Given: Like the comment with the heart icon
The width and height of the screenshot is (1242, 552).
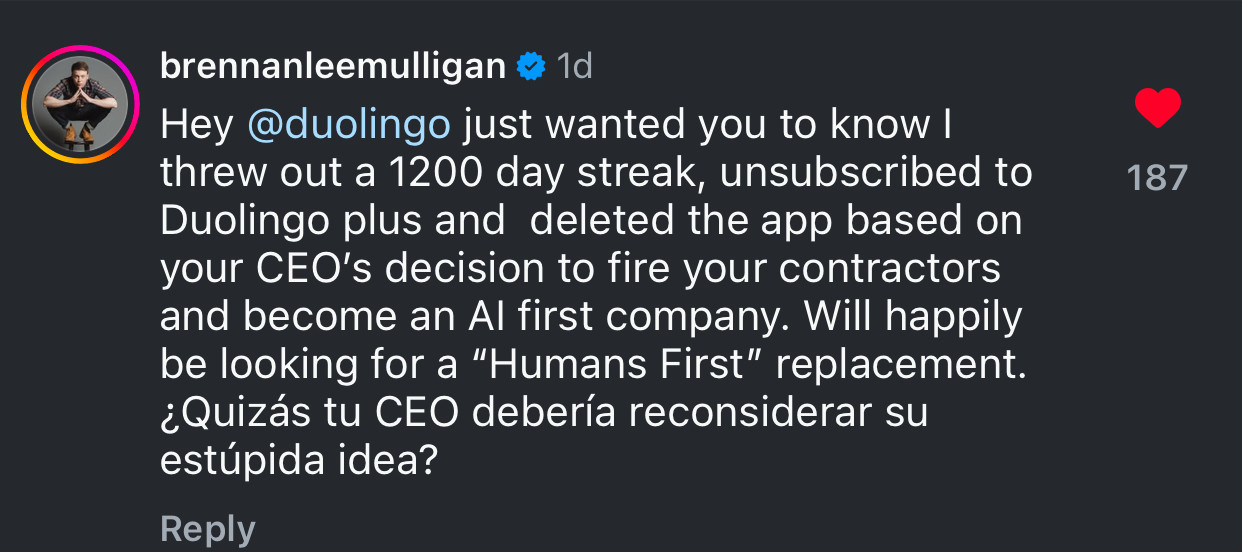Looking at the screenshot, I should 1158,109.
